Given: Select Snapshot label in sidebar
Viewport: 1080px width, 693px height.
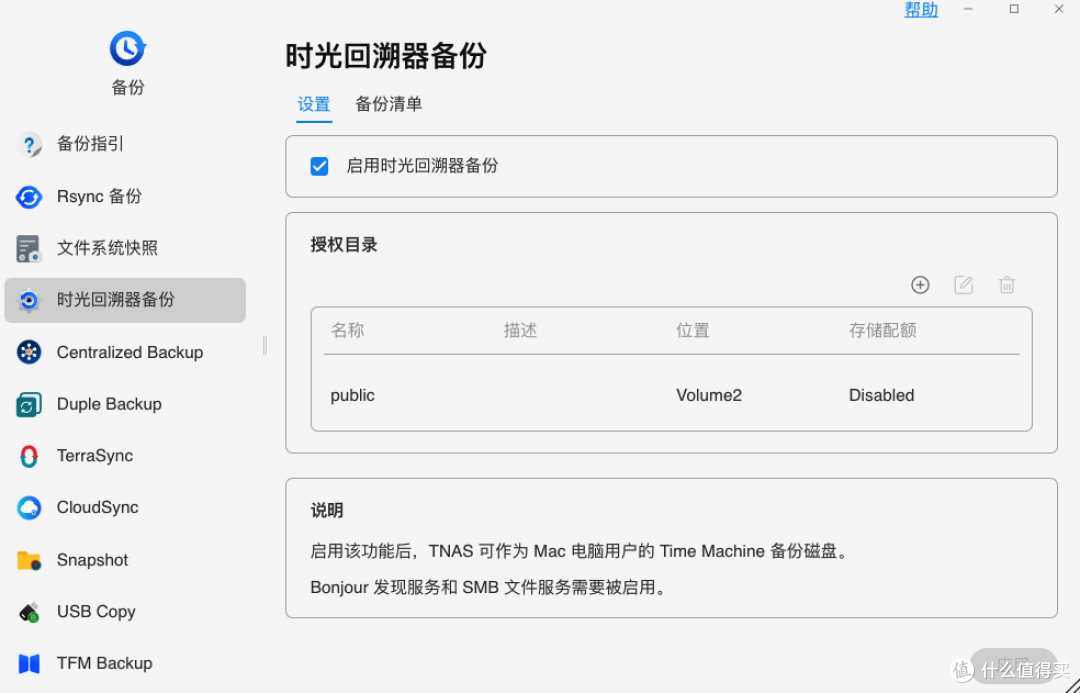Looking at the screenshot, I should pos(92,560).
